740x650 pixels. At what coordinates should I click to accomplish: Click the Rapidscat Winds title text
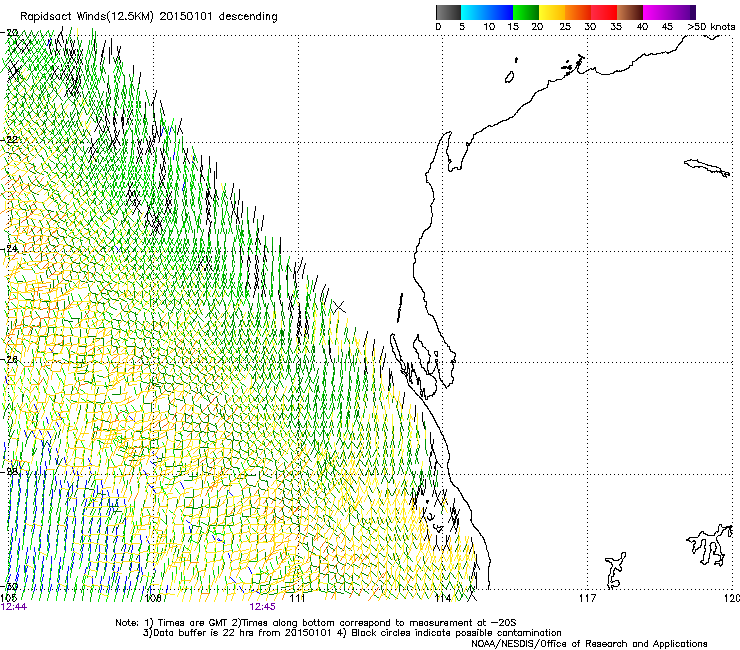[x=149, y=16]
